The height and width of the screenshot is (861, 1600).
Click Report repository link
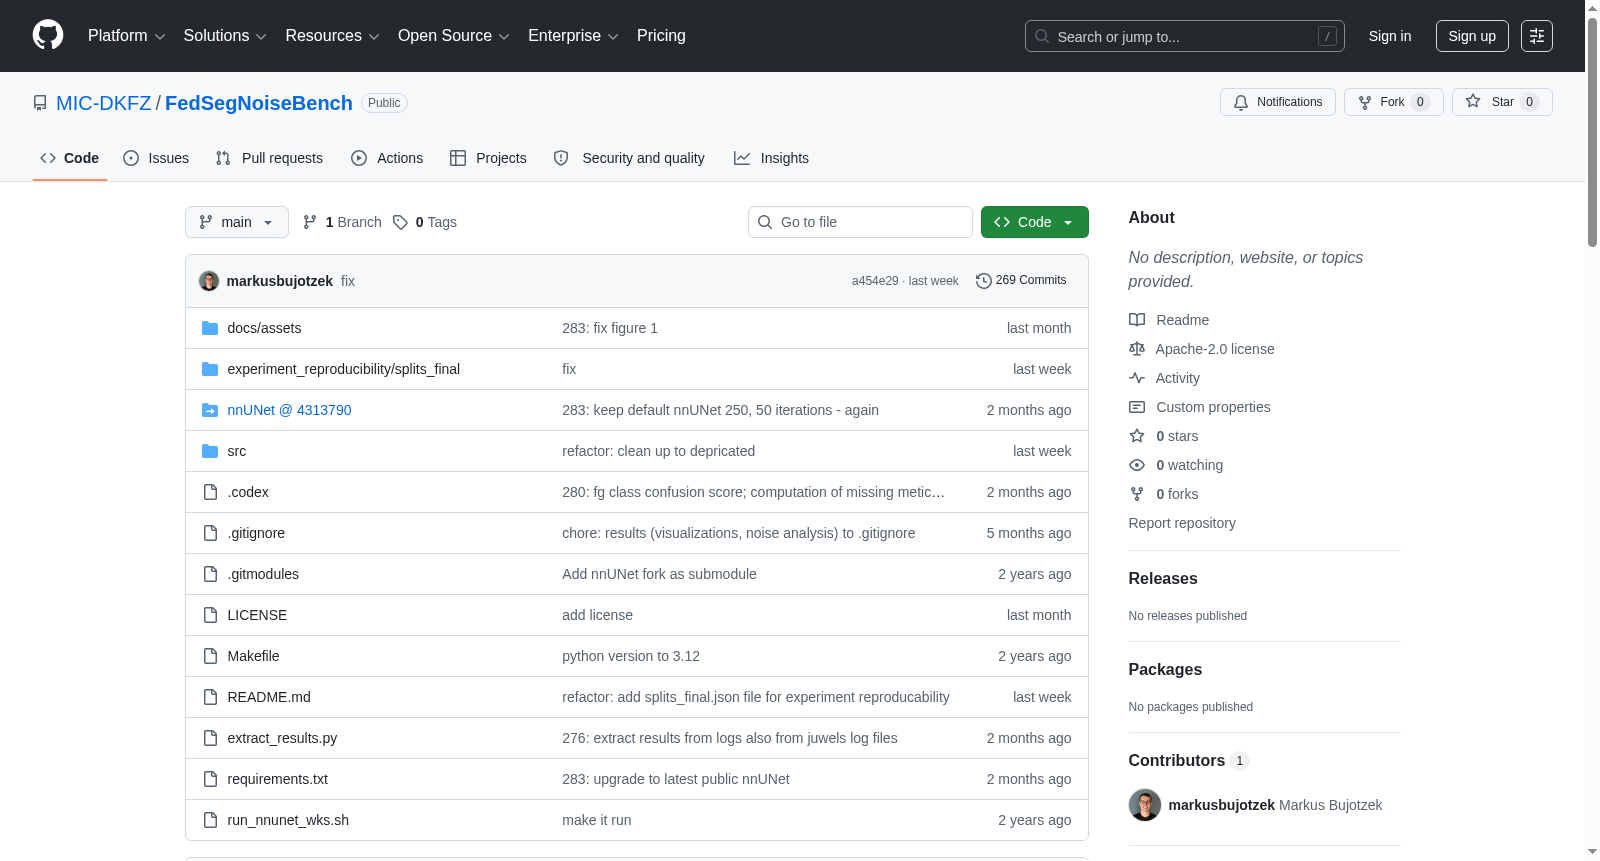point(1182,523)
